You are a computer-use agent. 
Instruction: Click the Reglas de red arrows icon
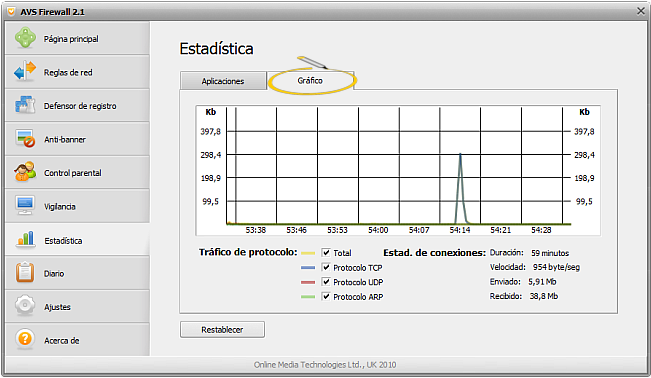point(25,71)
